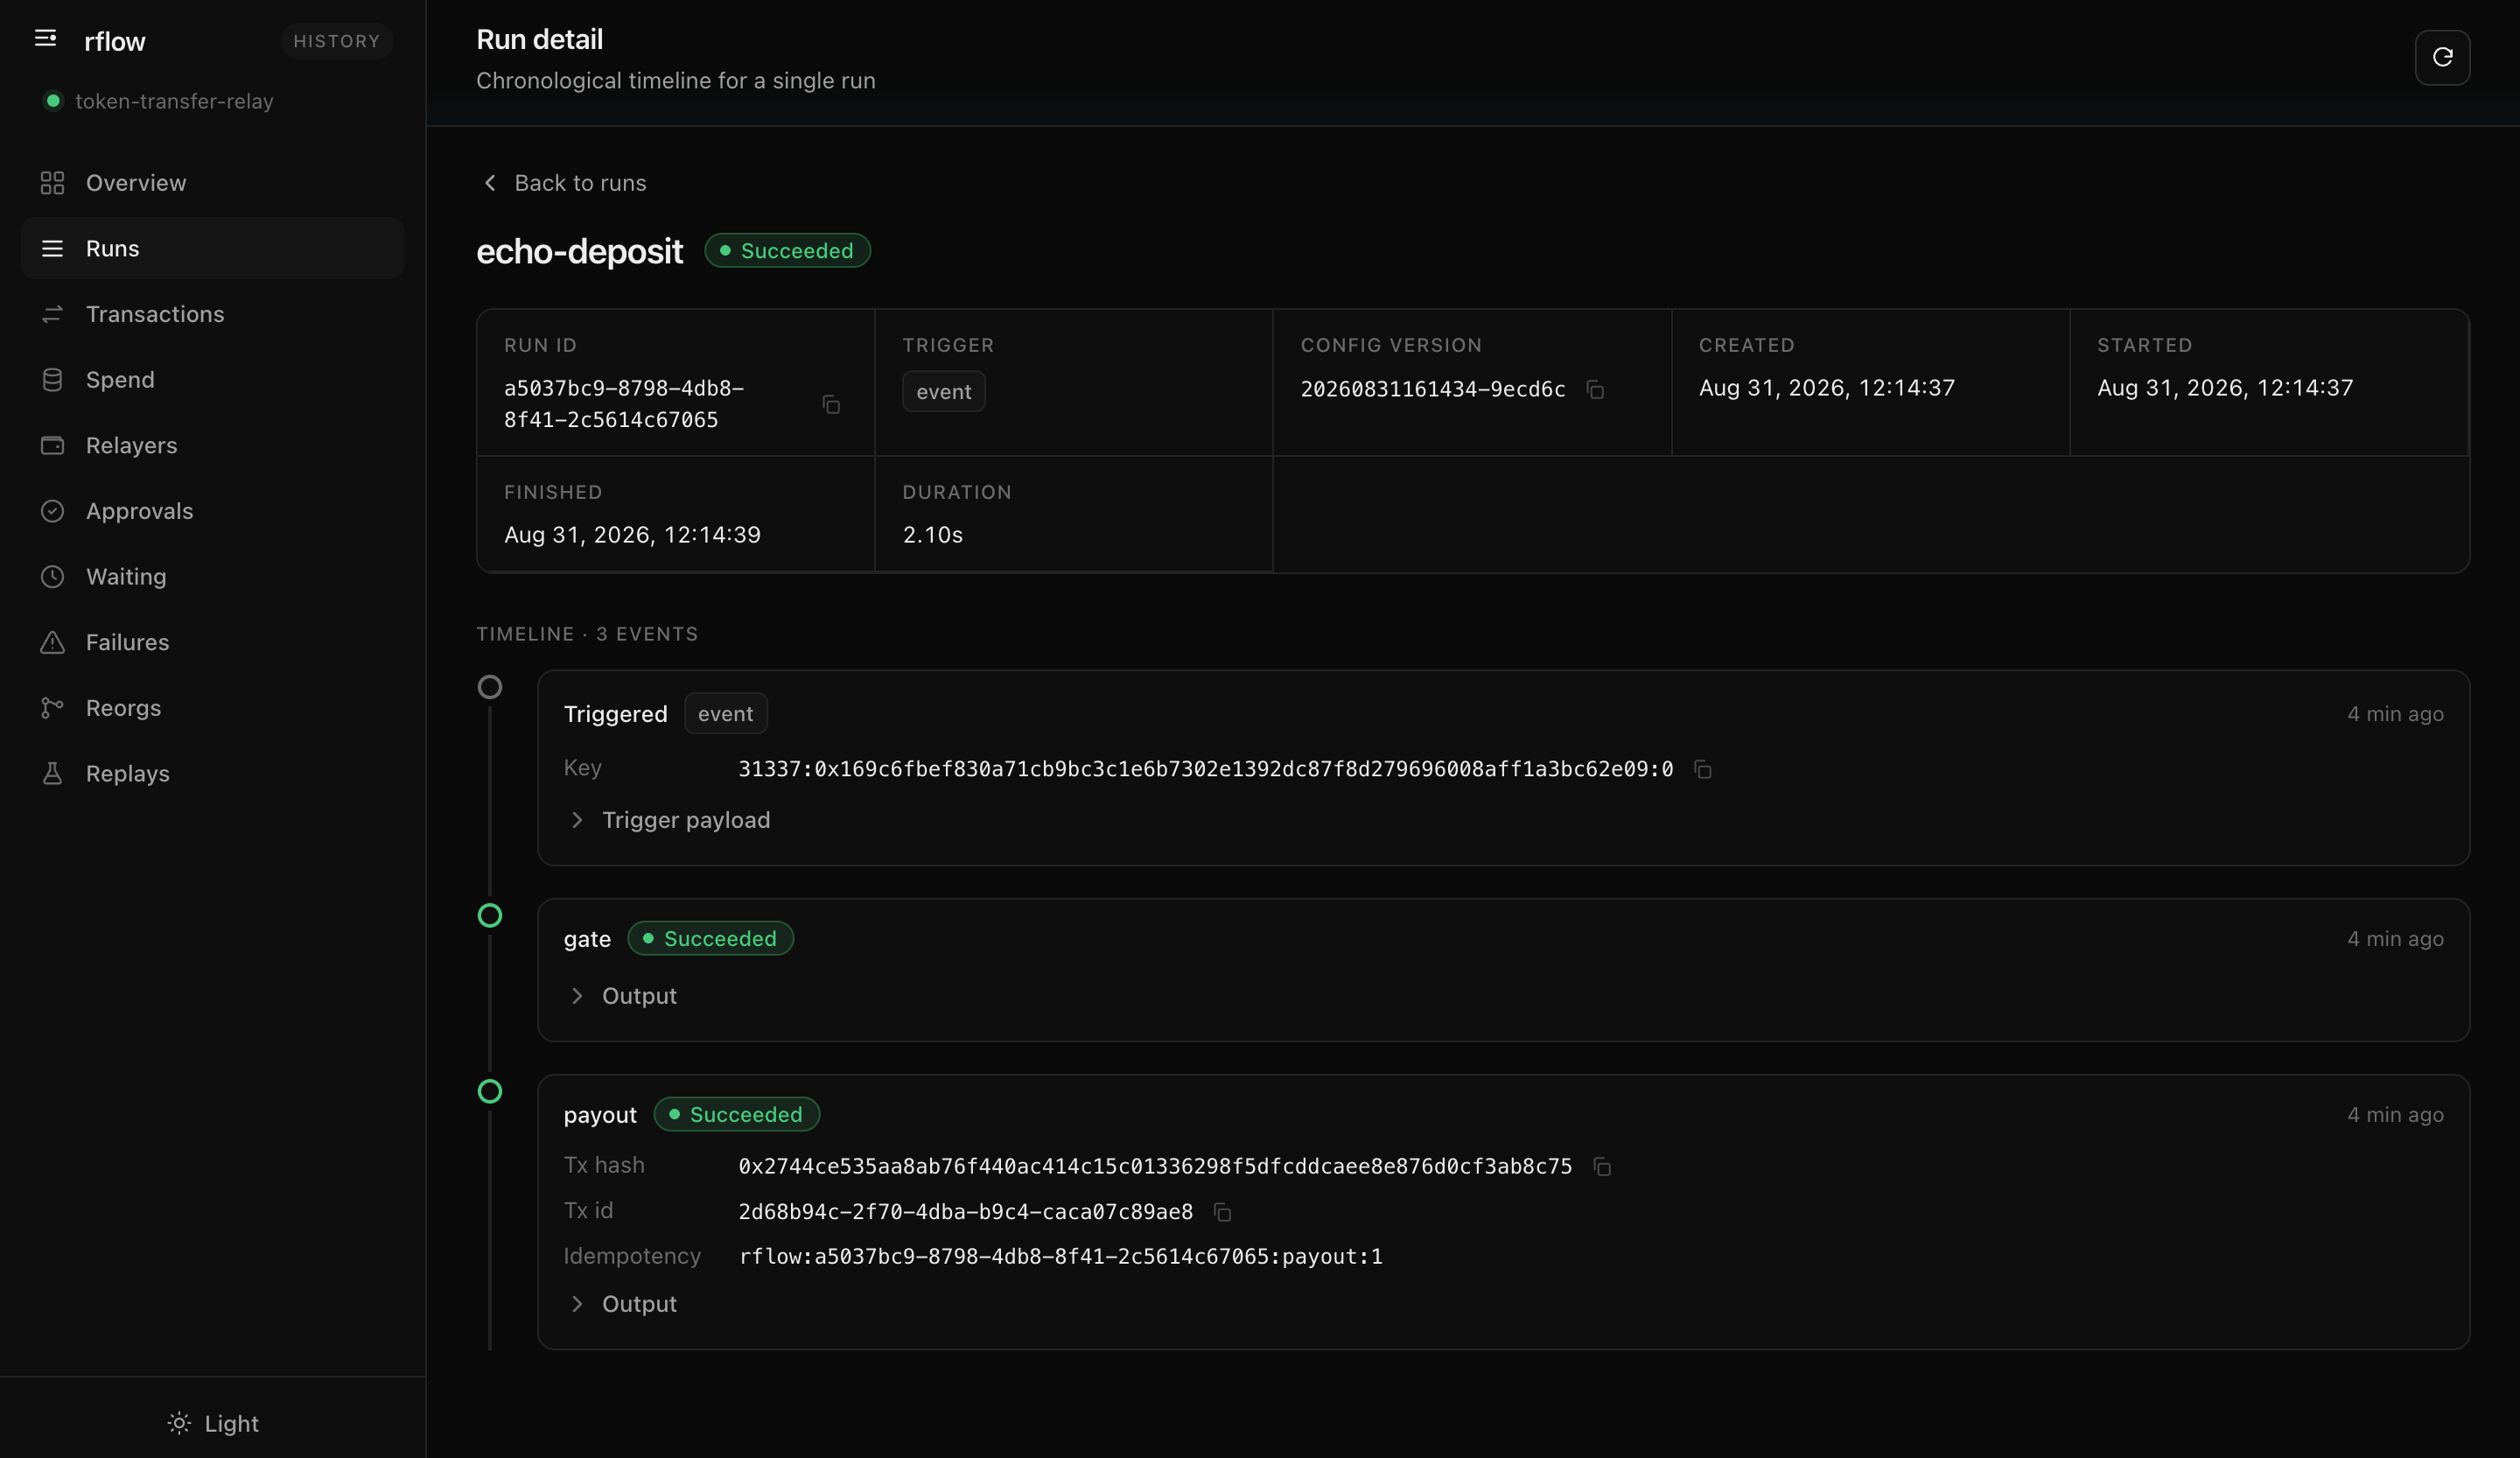Collapse the sidebar menu icon
Image resolution: width=2520 pixels, height=1458 pixels.
click(x=45, y=39)
